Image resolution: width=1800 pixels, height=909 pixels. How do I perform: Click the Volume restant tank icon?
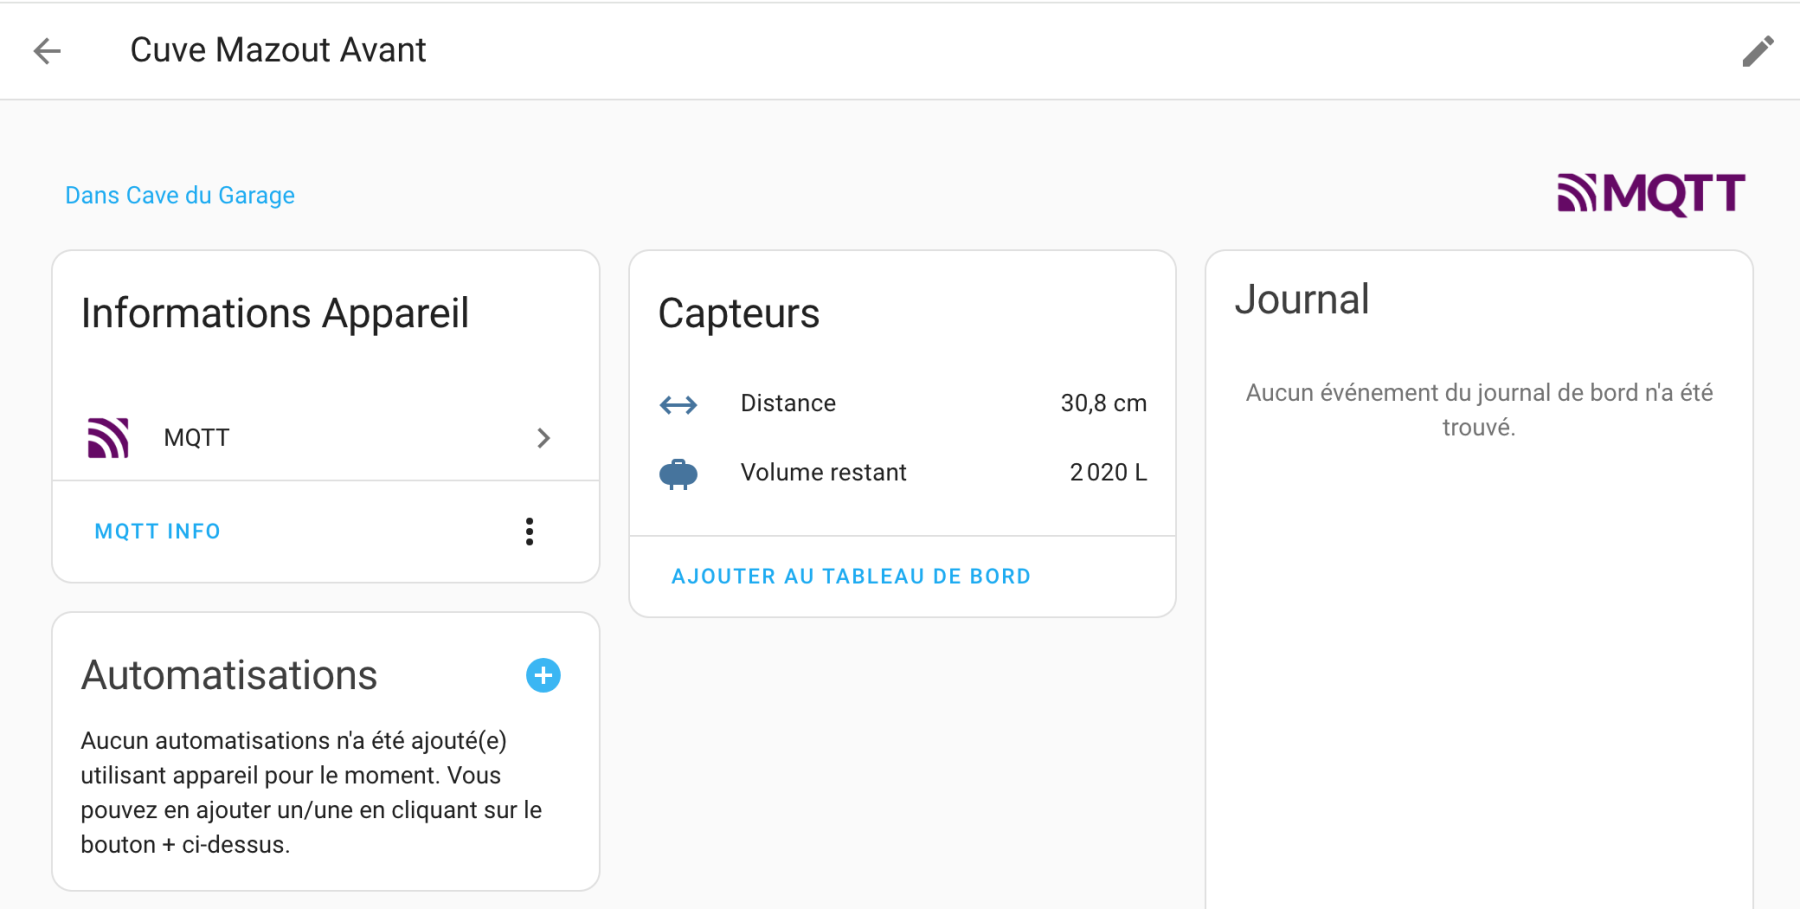(x=679, y=473)
